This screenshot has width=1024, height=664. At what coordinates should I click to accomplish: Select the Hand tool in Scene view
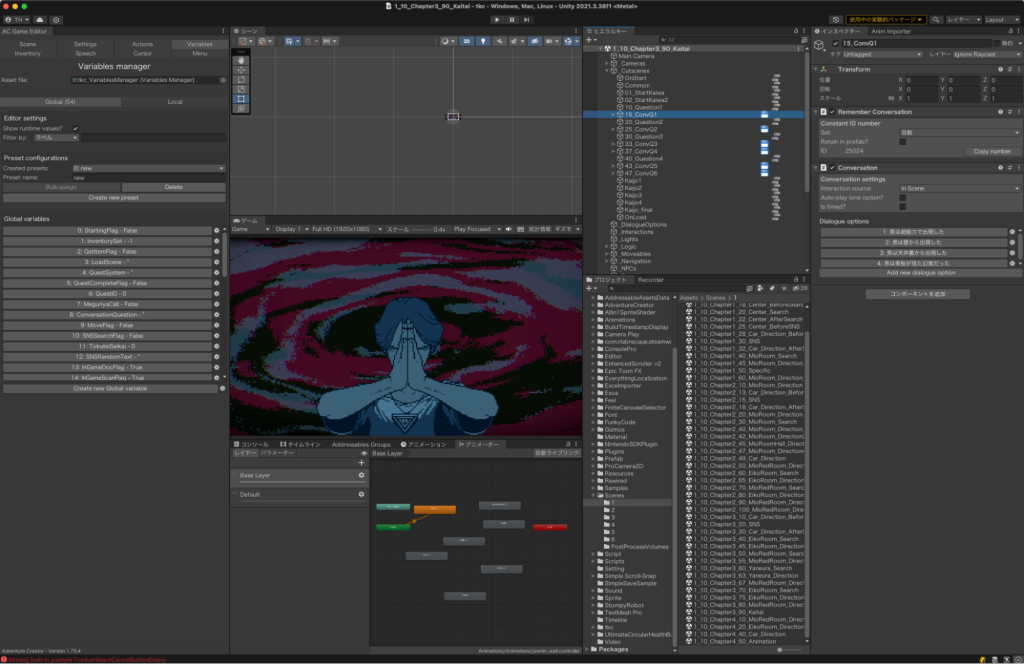point(241,59)
